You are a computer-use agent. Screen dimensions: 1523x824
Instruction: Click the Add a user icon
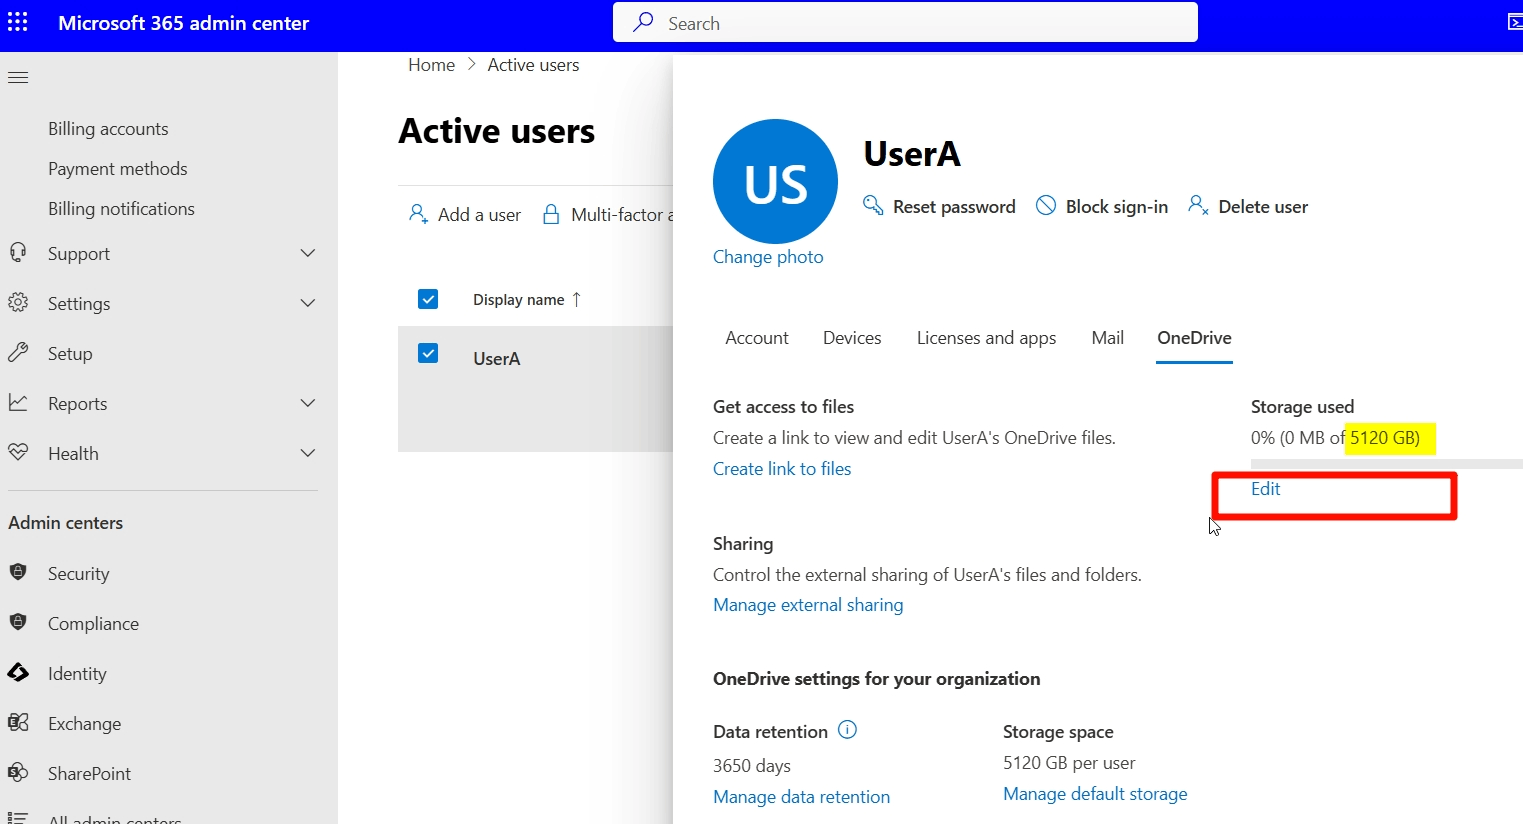click(x=419, y=213)
